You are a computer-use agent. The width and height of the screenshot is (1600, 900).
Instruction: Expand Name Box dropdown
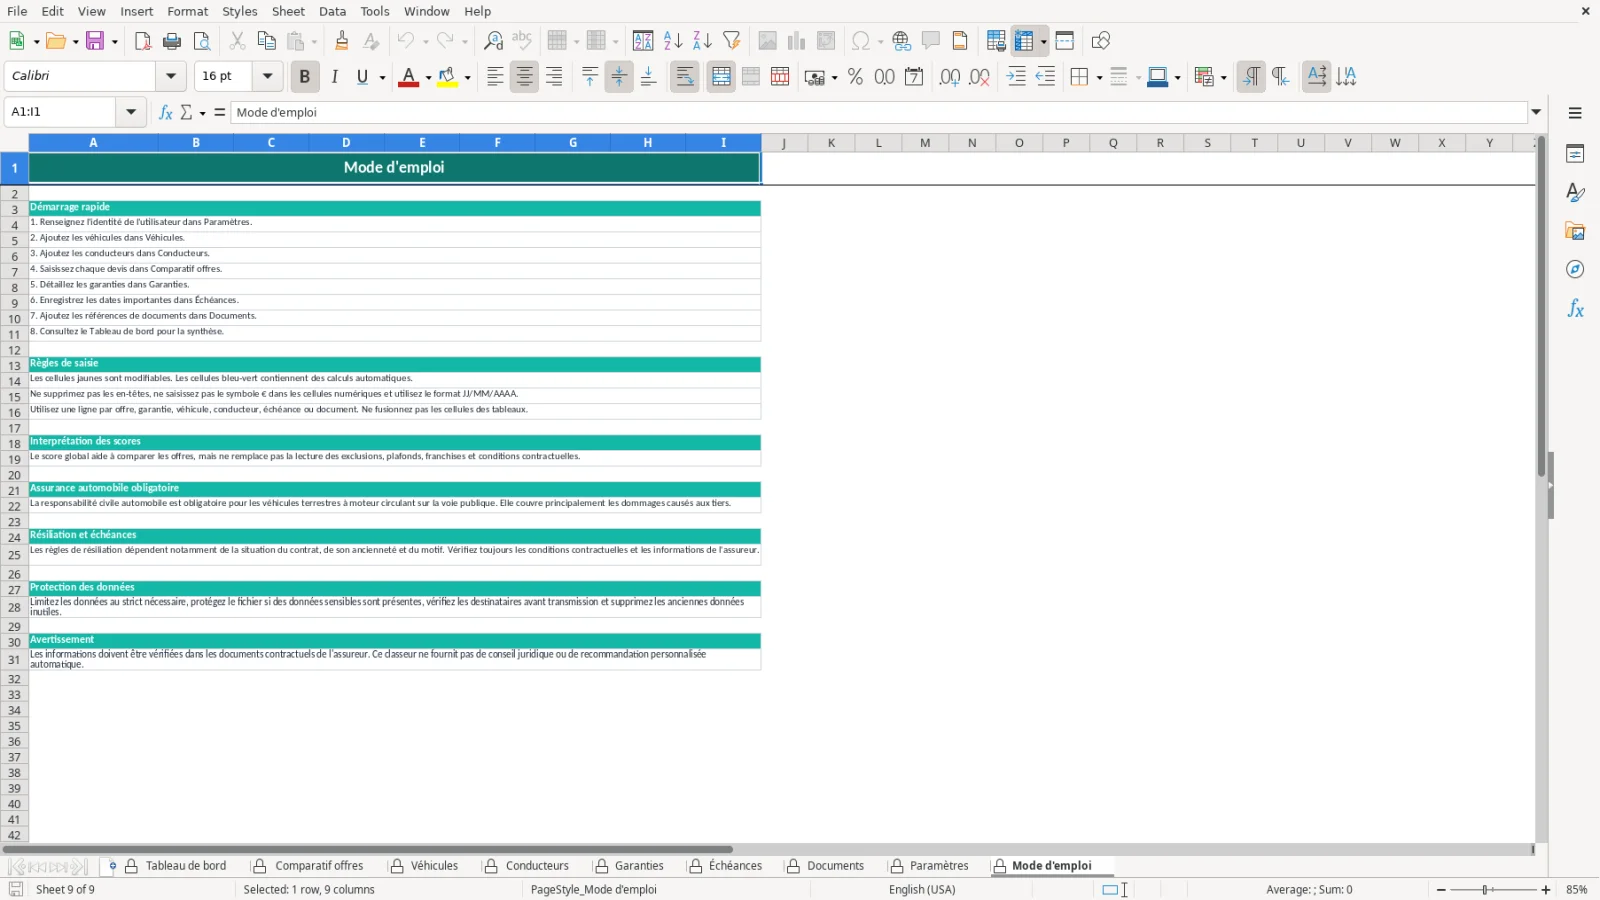pyautogui.click(x=131, y=112)
